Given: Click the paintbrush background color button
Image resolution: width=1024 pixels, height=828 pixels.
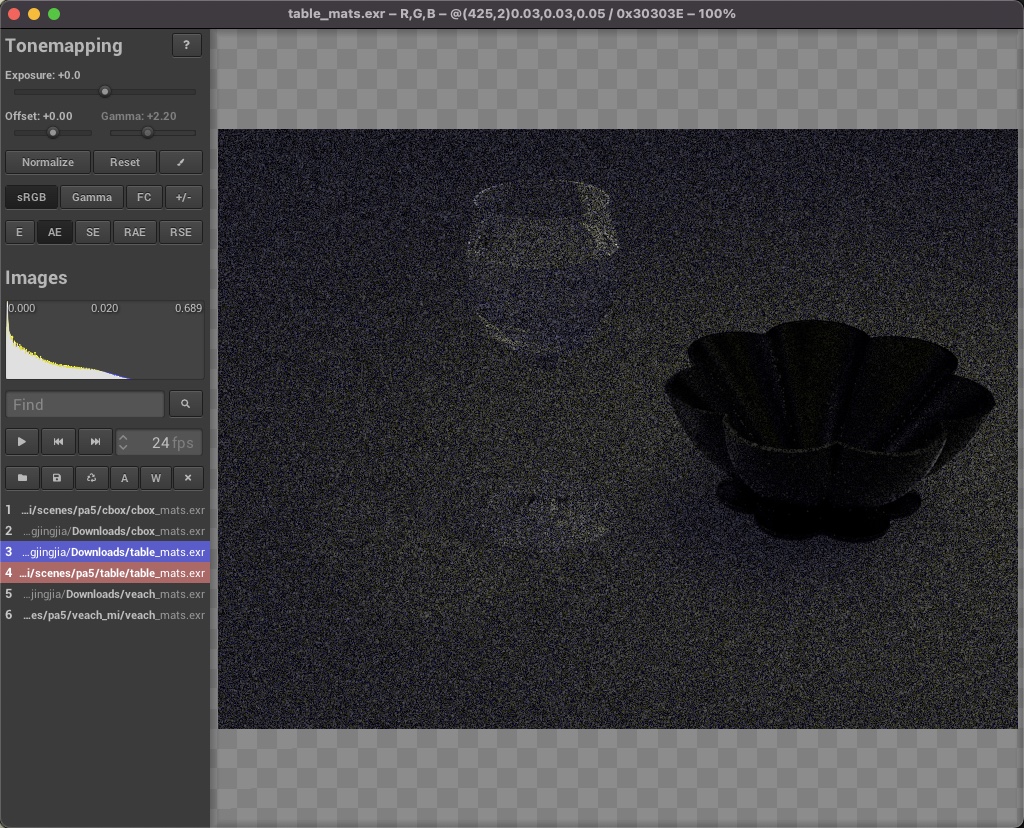Looking at the screenshot, I should [x=180, y=162].
